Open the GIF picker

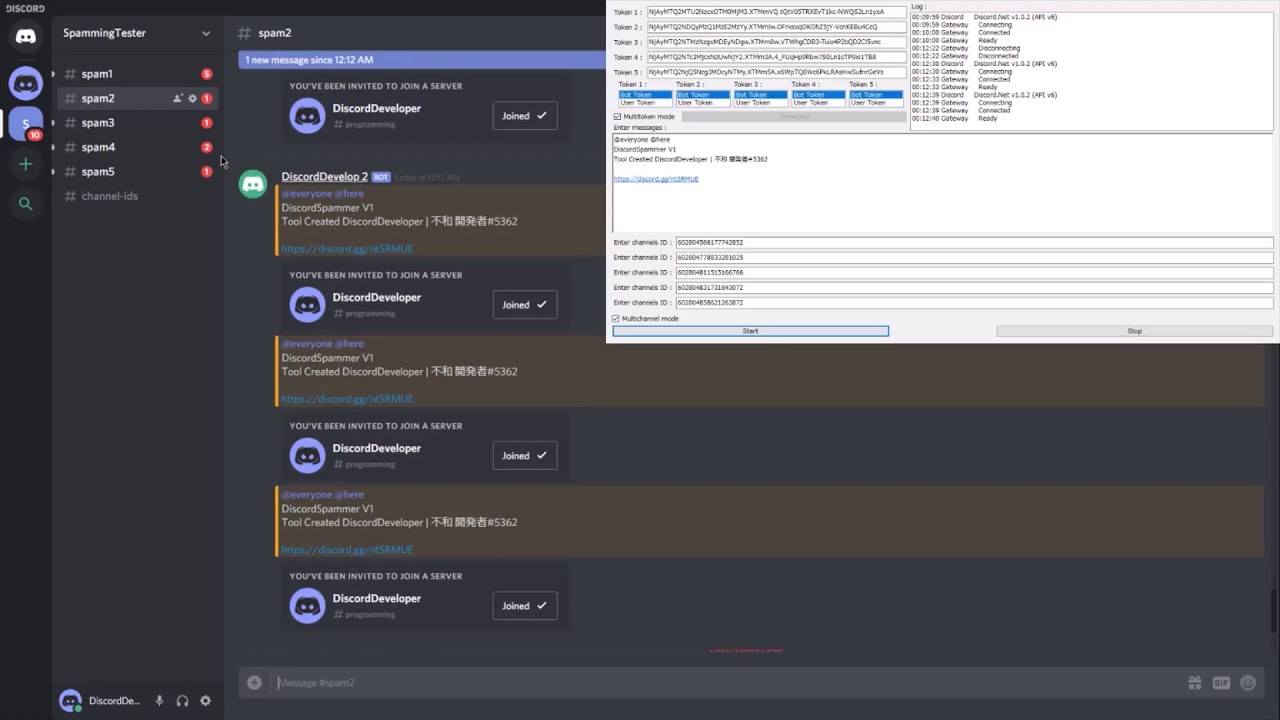pos(1221,683)
